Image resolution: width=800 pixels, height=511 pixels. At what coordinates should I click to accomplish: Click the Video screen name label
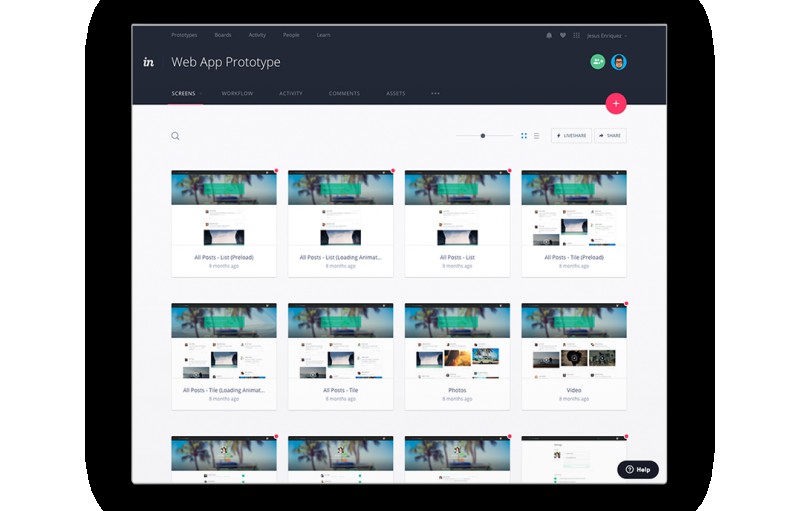(574, 390)
